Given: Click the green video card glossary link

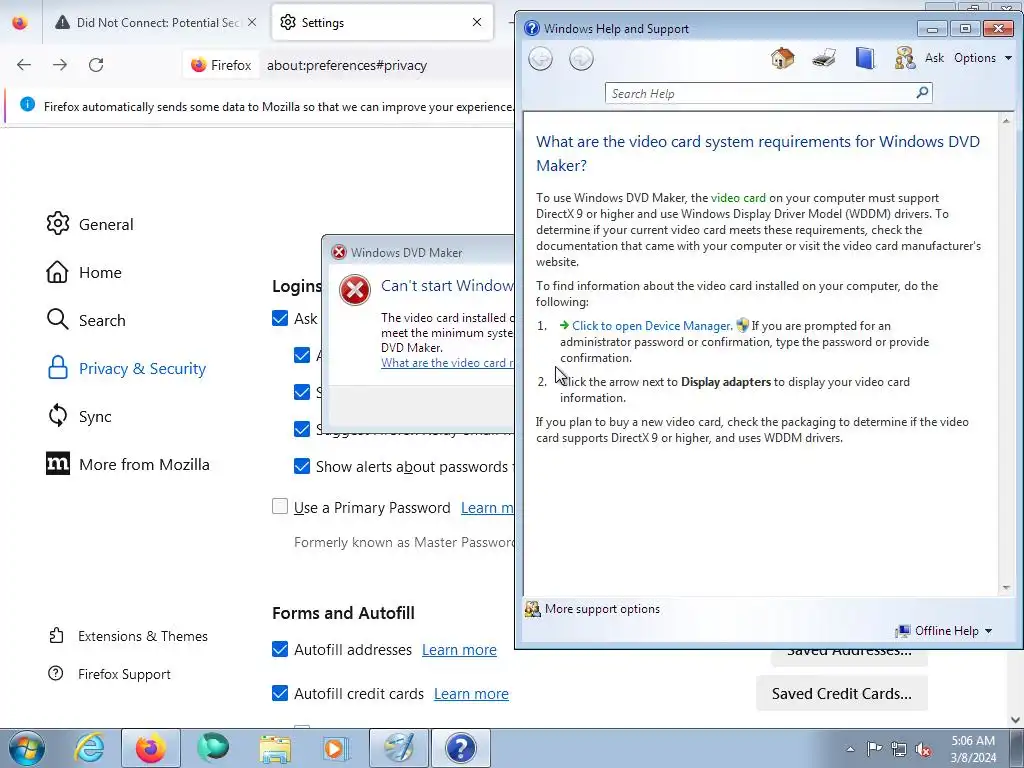Looking at the screenshot, I should point(738,198).
